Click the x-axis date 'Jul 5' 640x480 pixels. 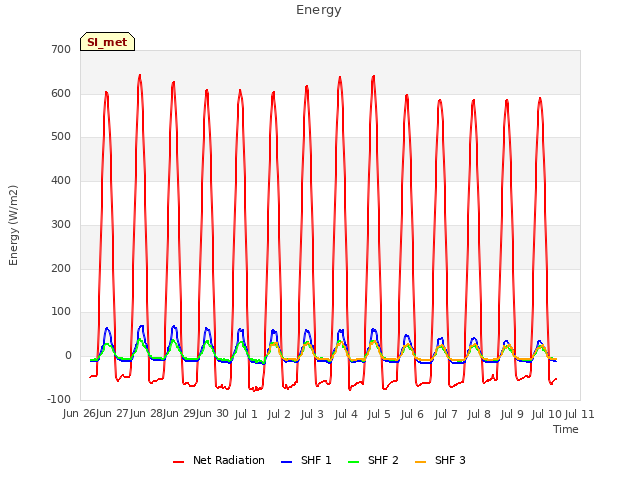379,414
